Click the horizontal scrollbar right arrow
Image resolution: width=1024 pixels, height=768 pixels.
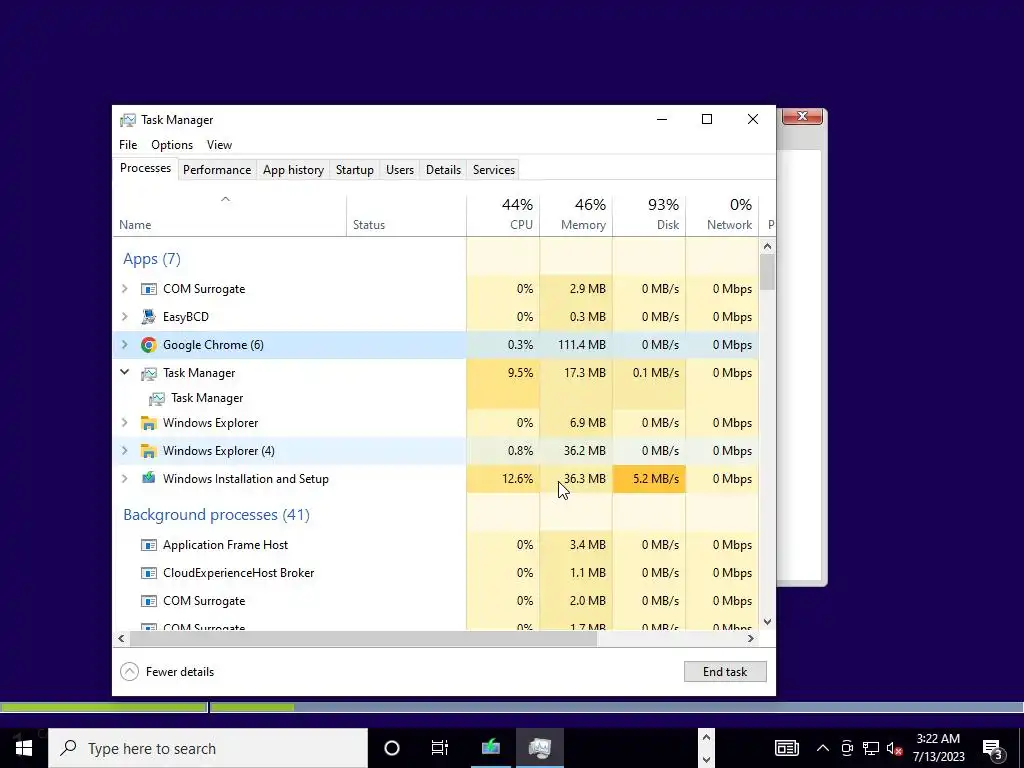(751, 638)
